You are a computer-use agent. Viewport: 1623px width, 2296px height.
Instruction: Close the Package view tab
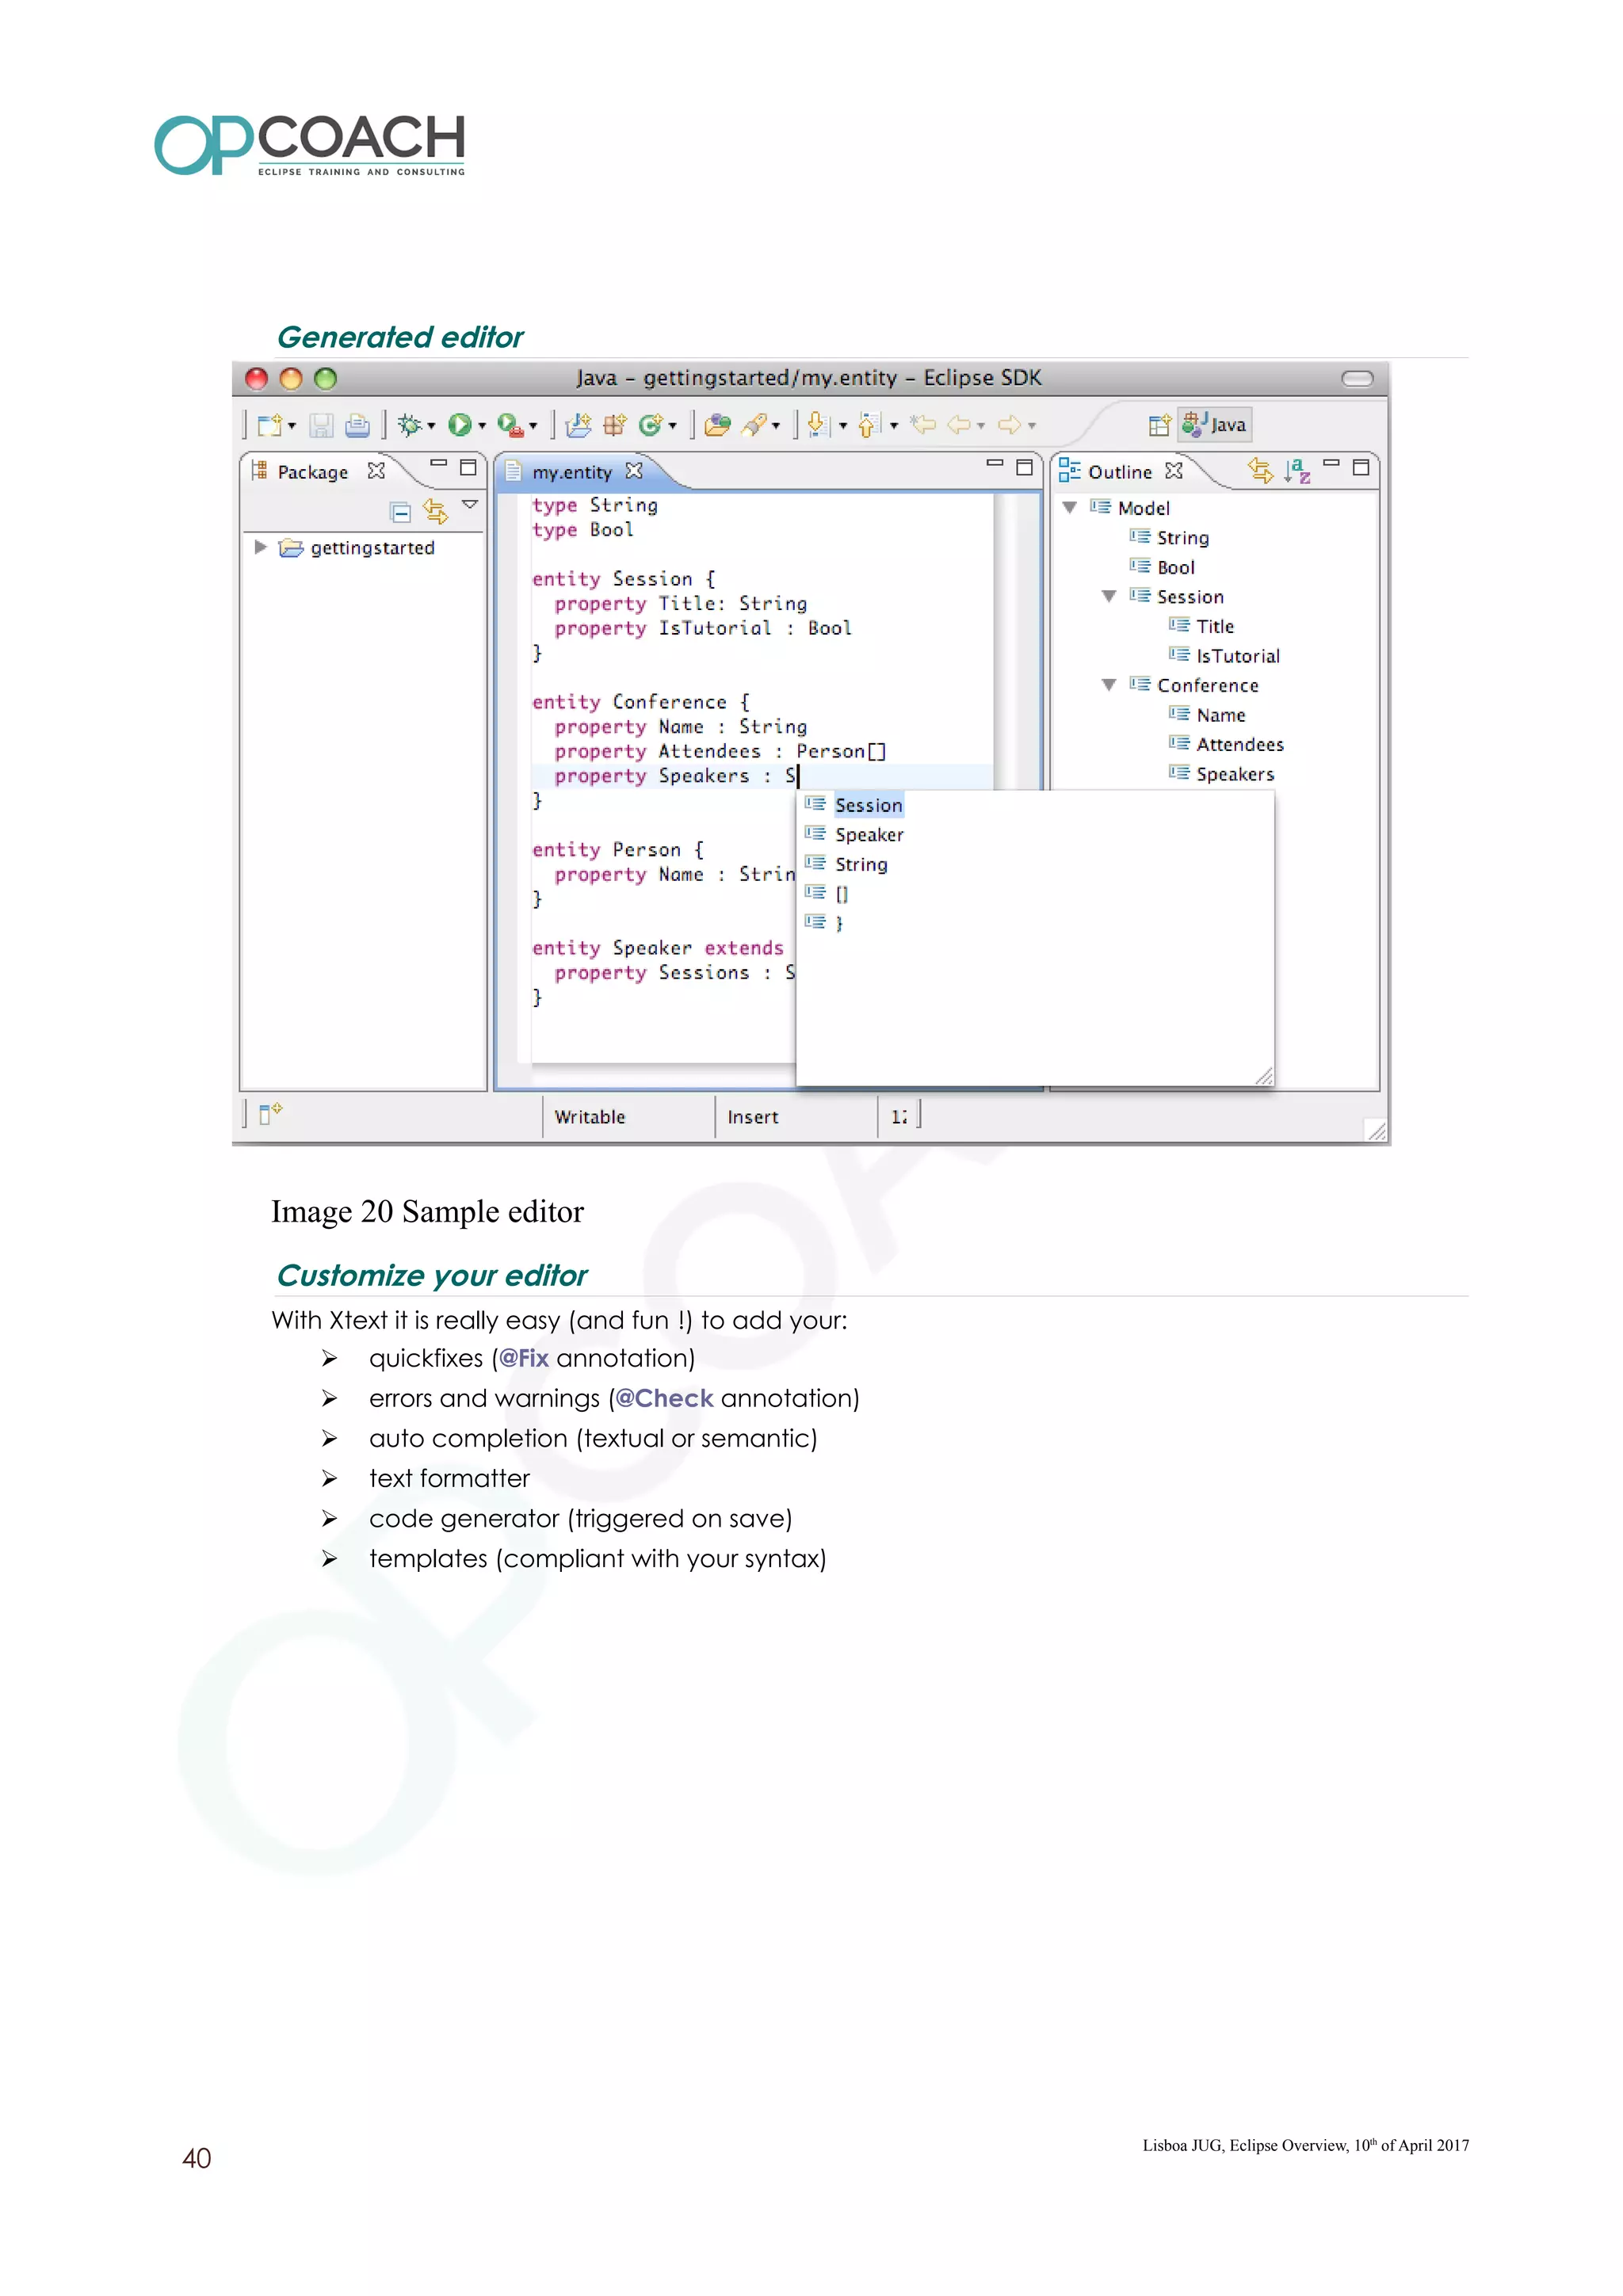376,470
